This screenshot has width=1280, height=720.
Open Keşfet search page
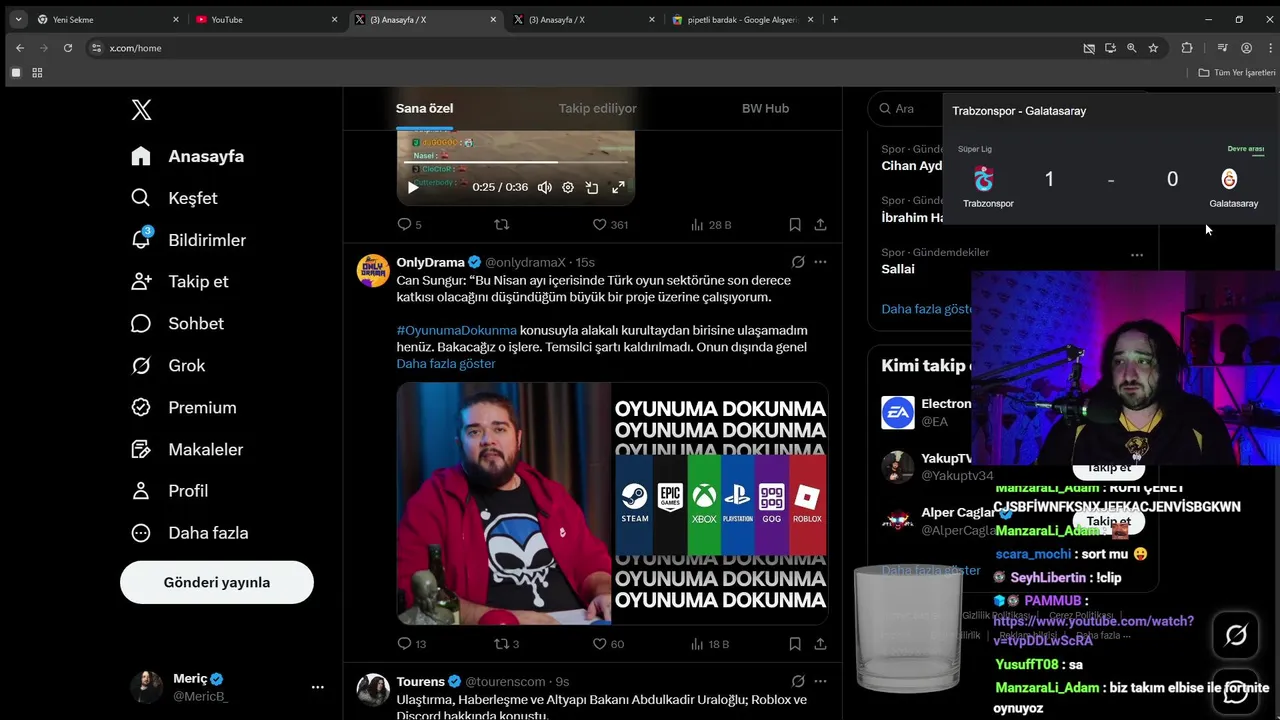pos(174,198)
